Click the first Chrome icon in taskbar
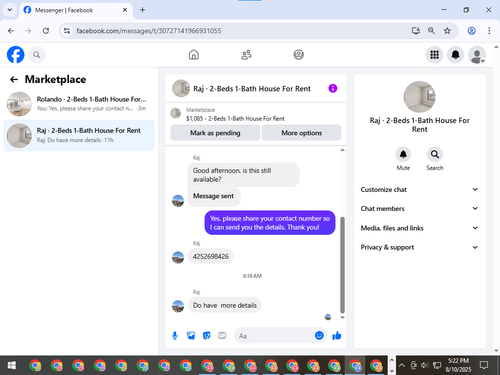The image size is (500, 375). 35,366
